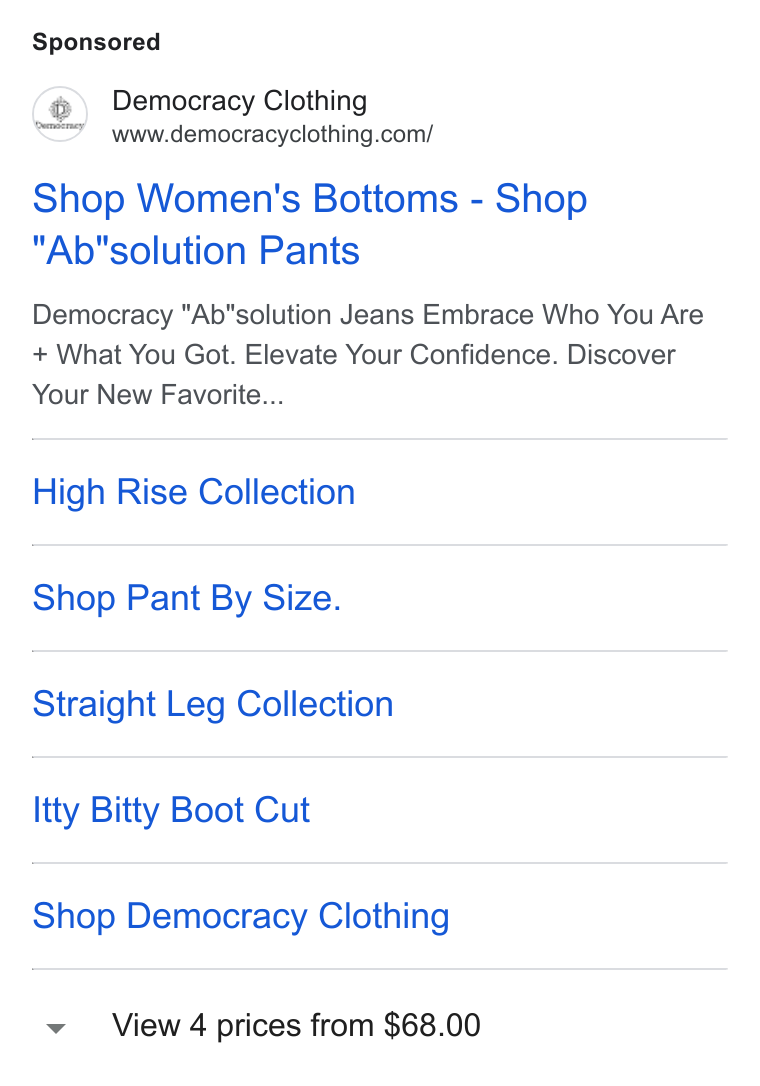Screen dimensions: 760x1086
Task: Click View 4 prices from $68.00
Action: pyautogui.click(x=296, y=1026)
